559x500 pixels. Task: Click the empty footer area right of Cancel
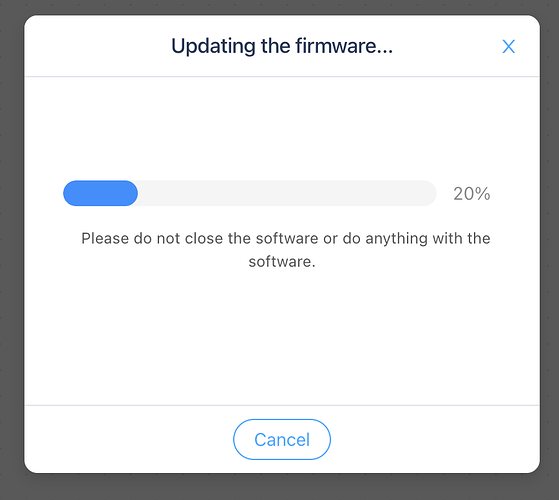pyautogui.click(x=435, y=439)
